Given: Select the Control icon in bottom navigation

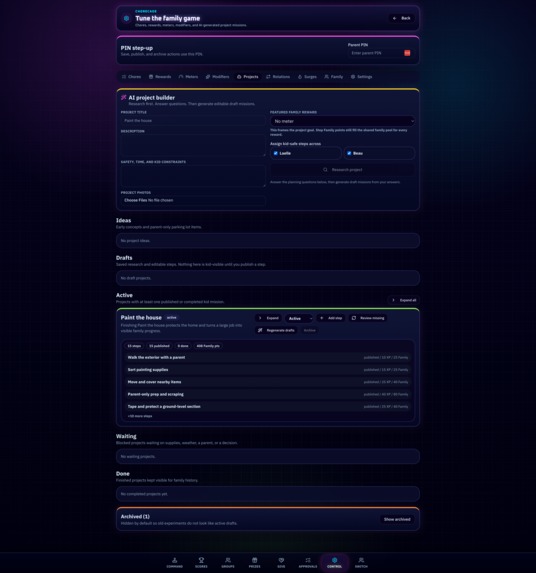Looking at the screenshot, I should point(335,560).
